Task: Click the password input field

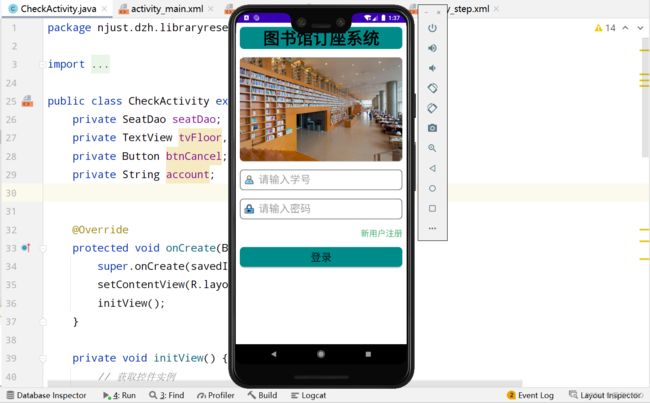Action: 321,209
